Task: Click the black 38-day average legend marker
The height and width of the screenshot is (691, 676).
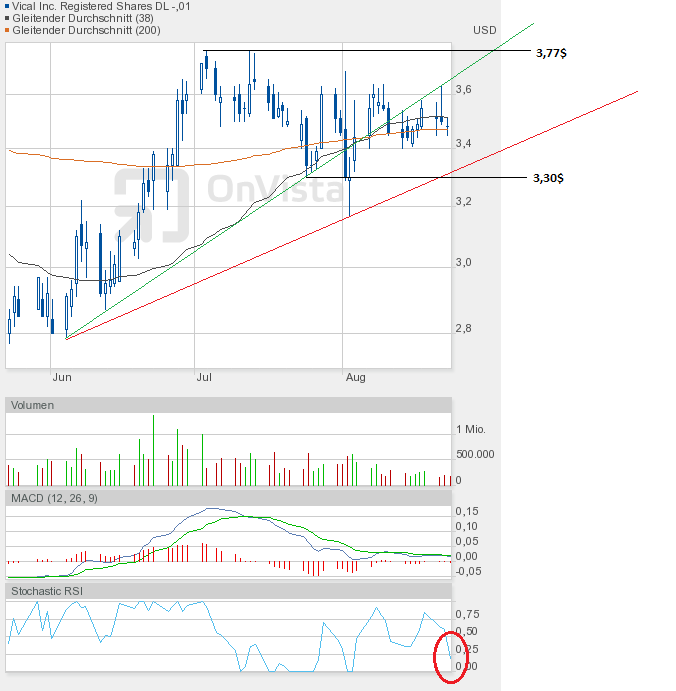Action: [x=8, y=19]
